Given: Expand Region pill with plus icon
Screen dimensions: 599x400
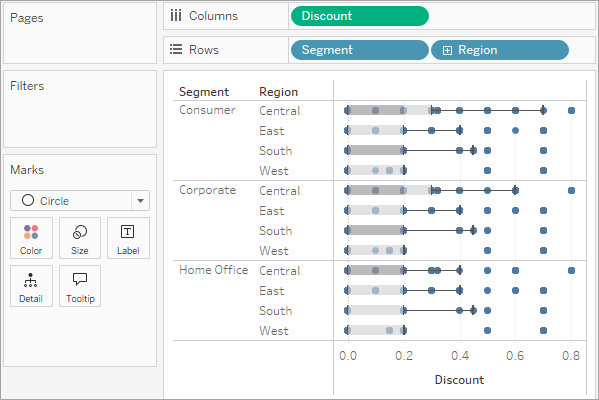Looking at the screenshot, I should pos(447,50).
